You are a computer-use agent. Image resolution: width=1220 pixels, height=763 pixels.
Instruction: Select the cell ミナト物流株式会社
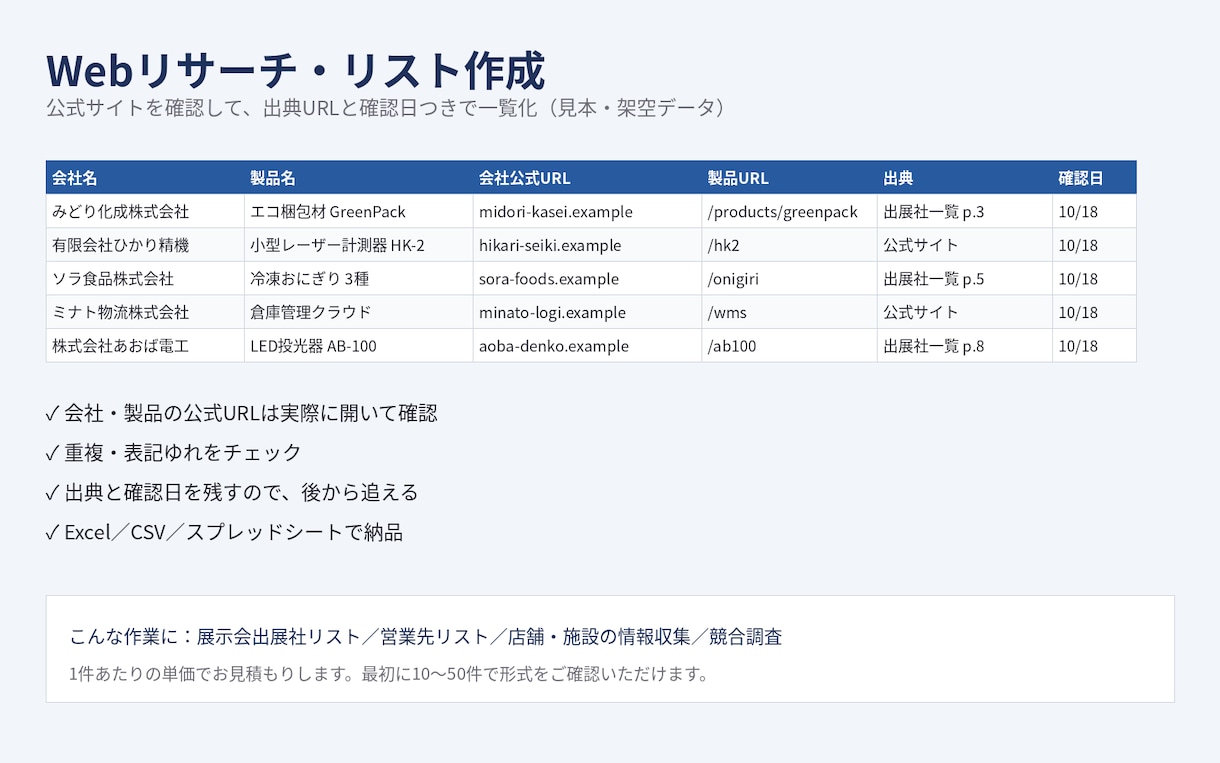click(145, 312)
